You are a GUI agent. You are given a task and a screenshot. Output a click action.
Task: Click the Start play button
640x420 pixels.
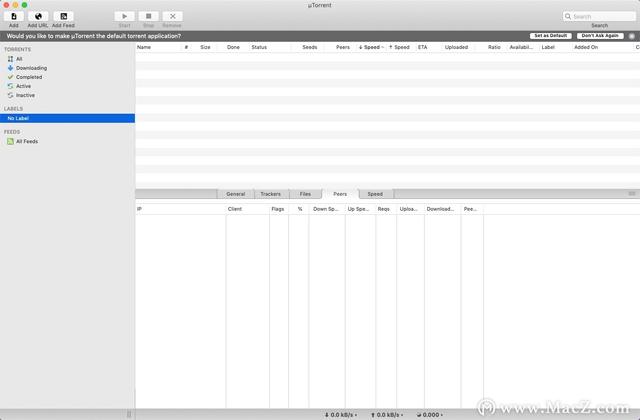pos(124,16)
